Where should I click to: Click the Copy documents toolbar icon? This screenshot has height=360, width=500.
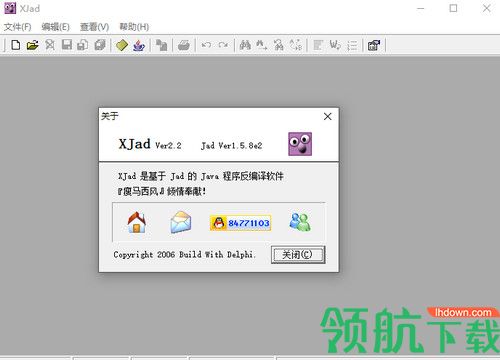[162, 45]
